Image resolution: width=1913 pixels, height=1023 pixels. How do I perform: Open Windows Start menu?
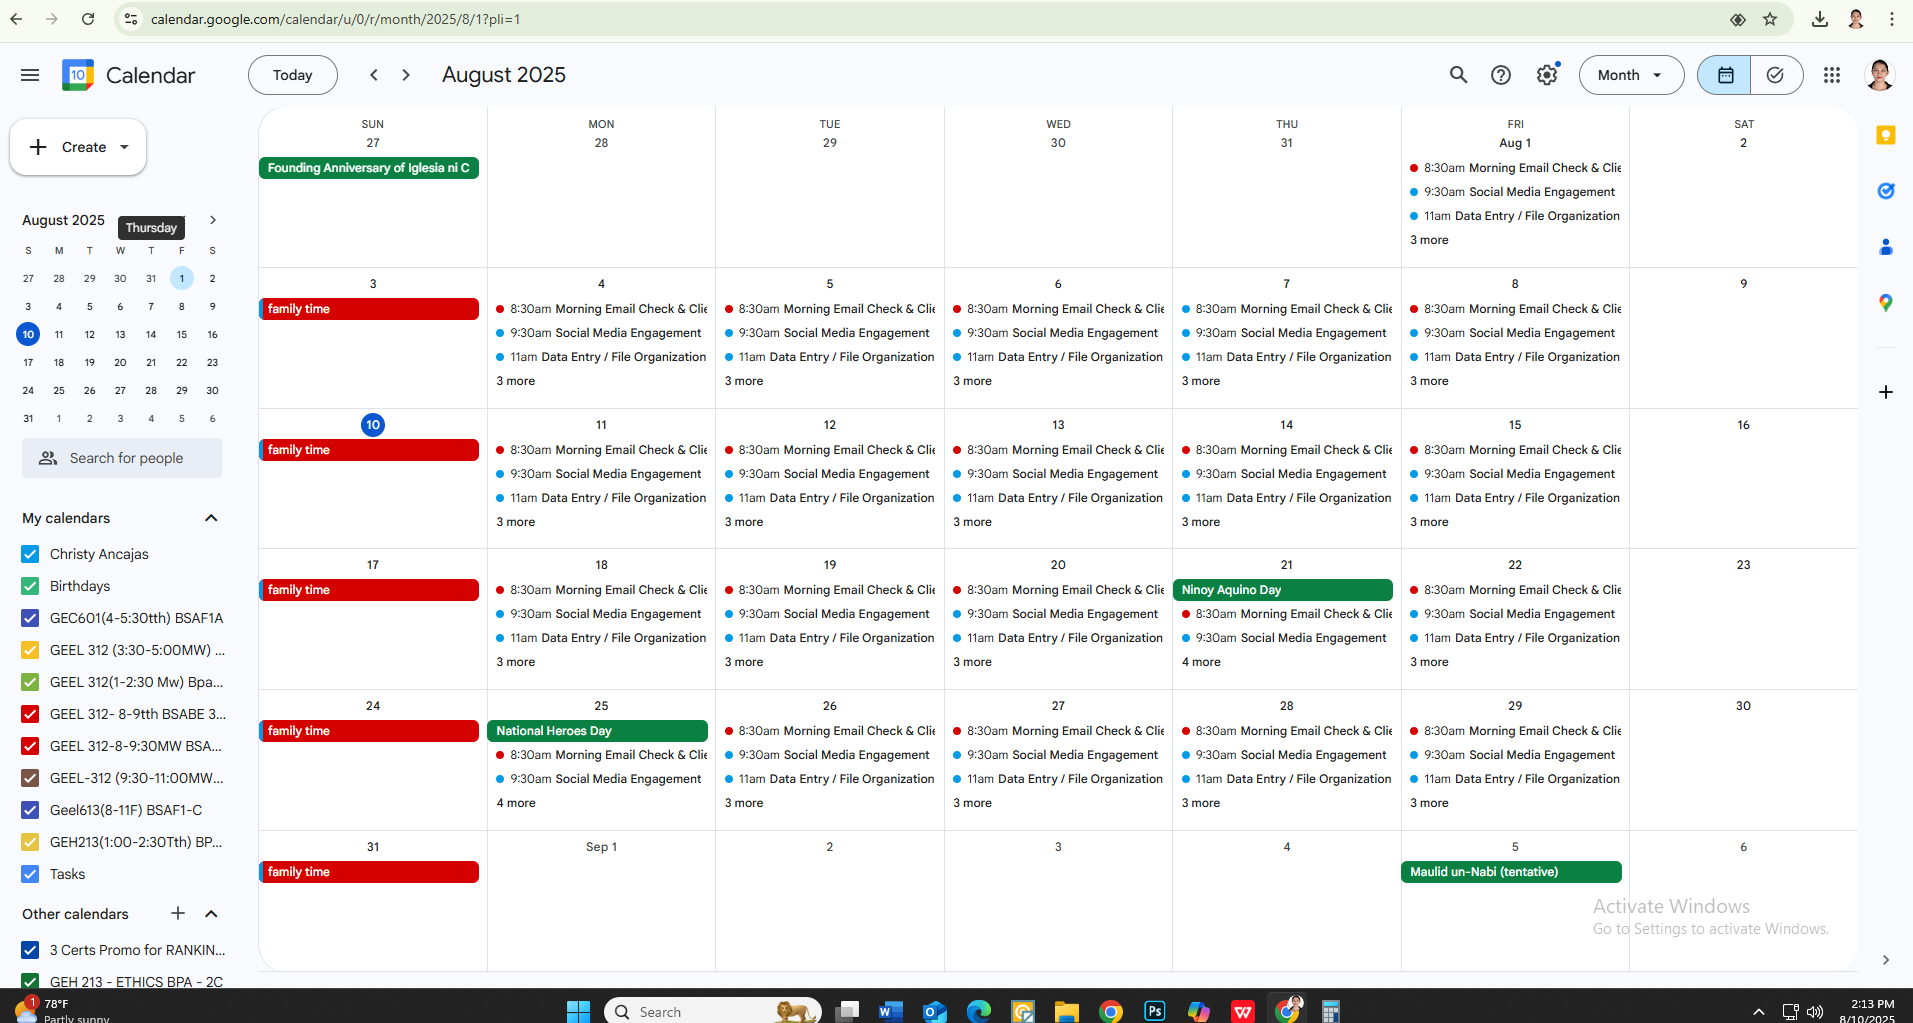[578, 1010]
